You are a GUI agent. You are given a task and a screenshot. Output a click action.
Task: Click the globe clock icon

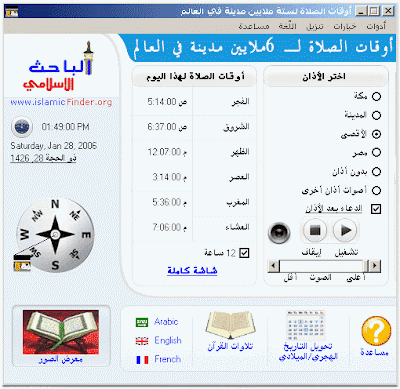22,127
